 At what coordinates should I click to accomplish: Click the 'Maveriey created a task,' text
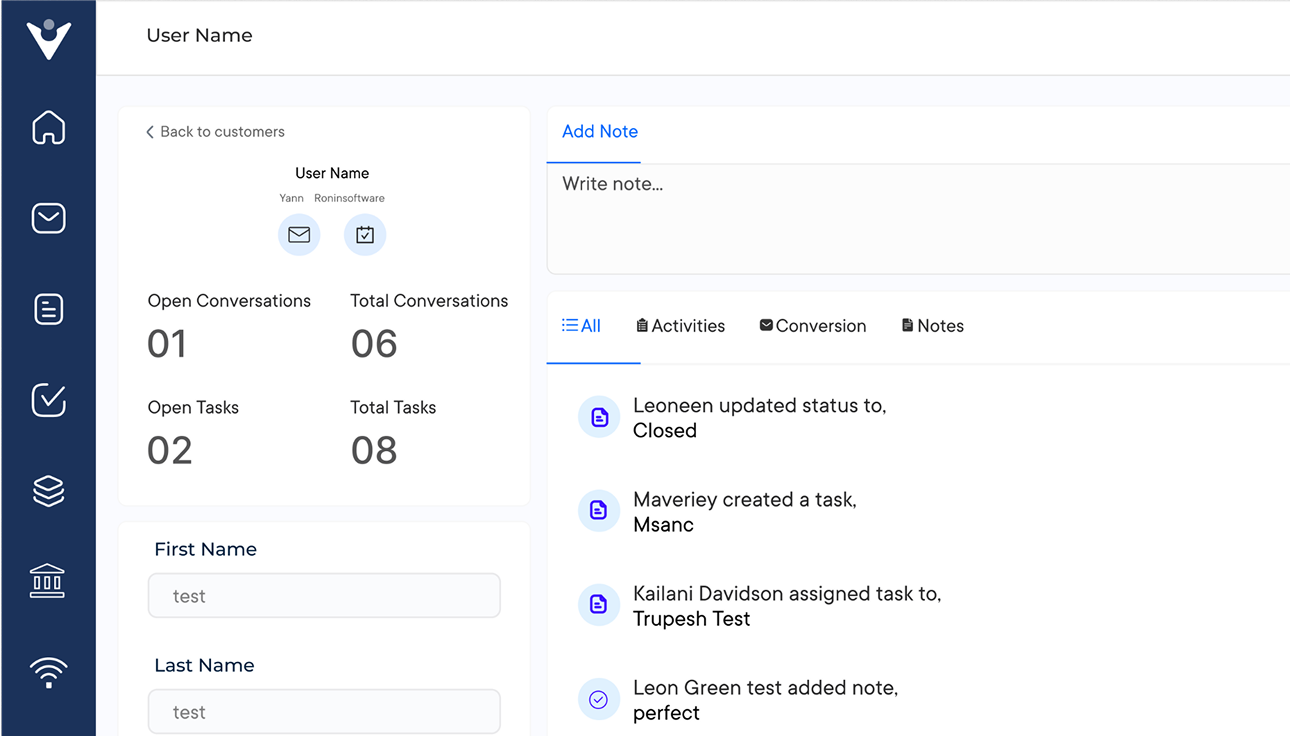(x=745, y=499)
